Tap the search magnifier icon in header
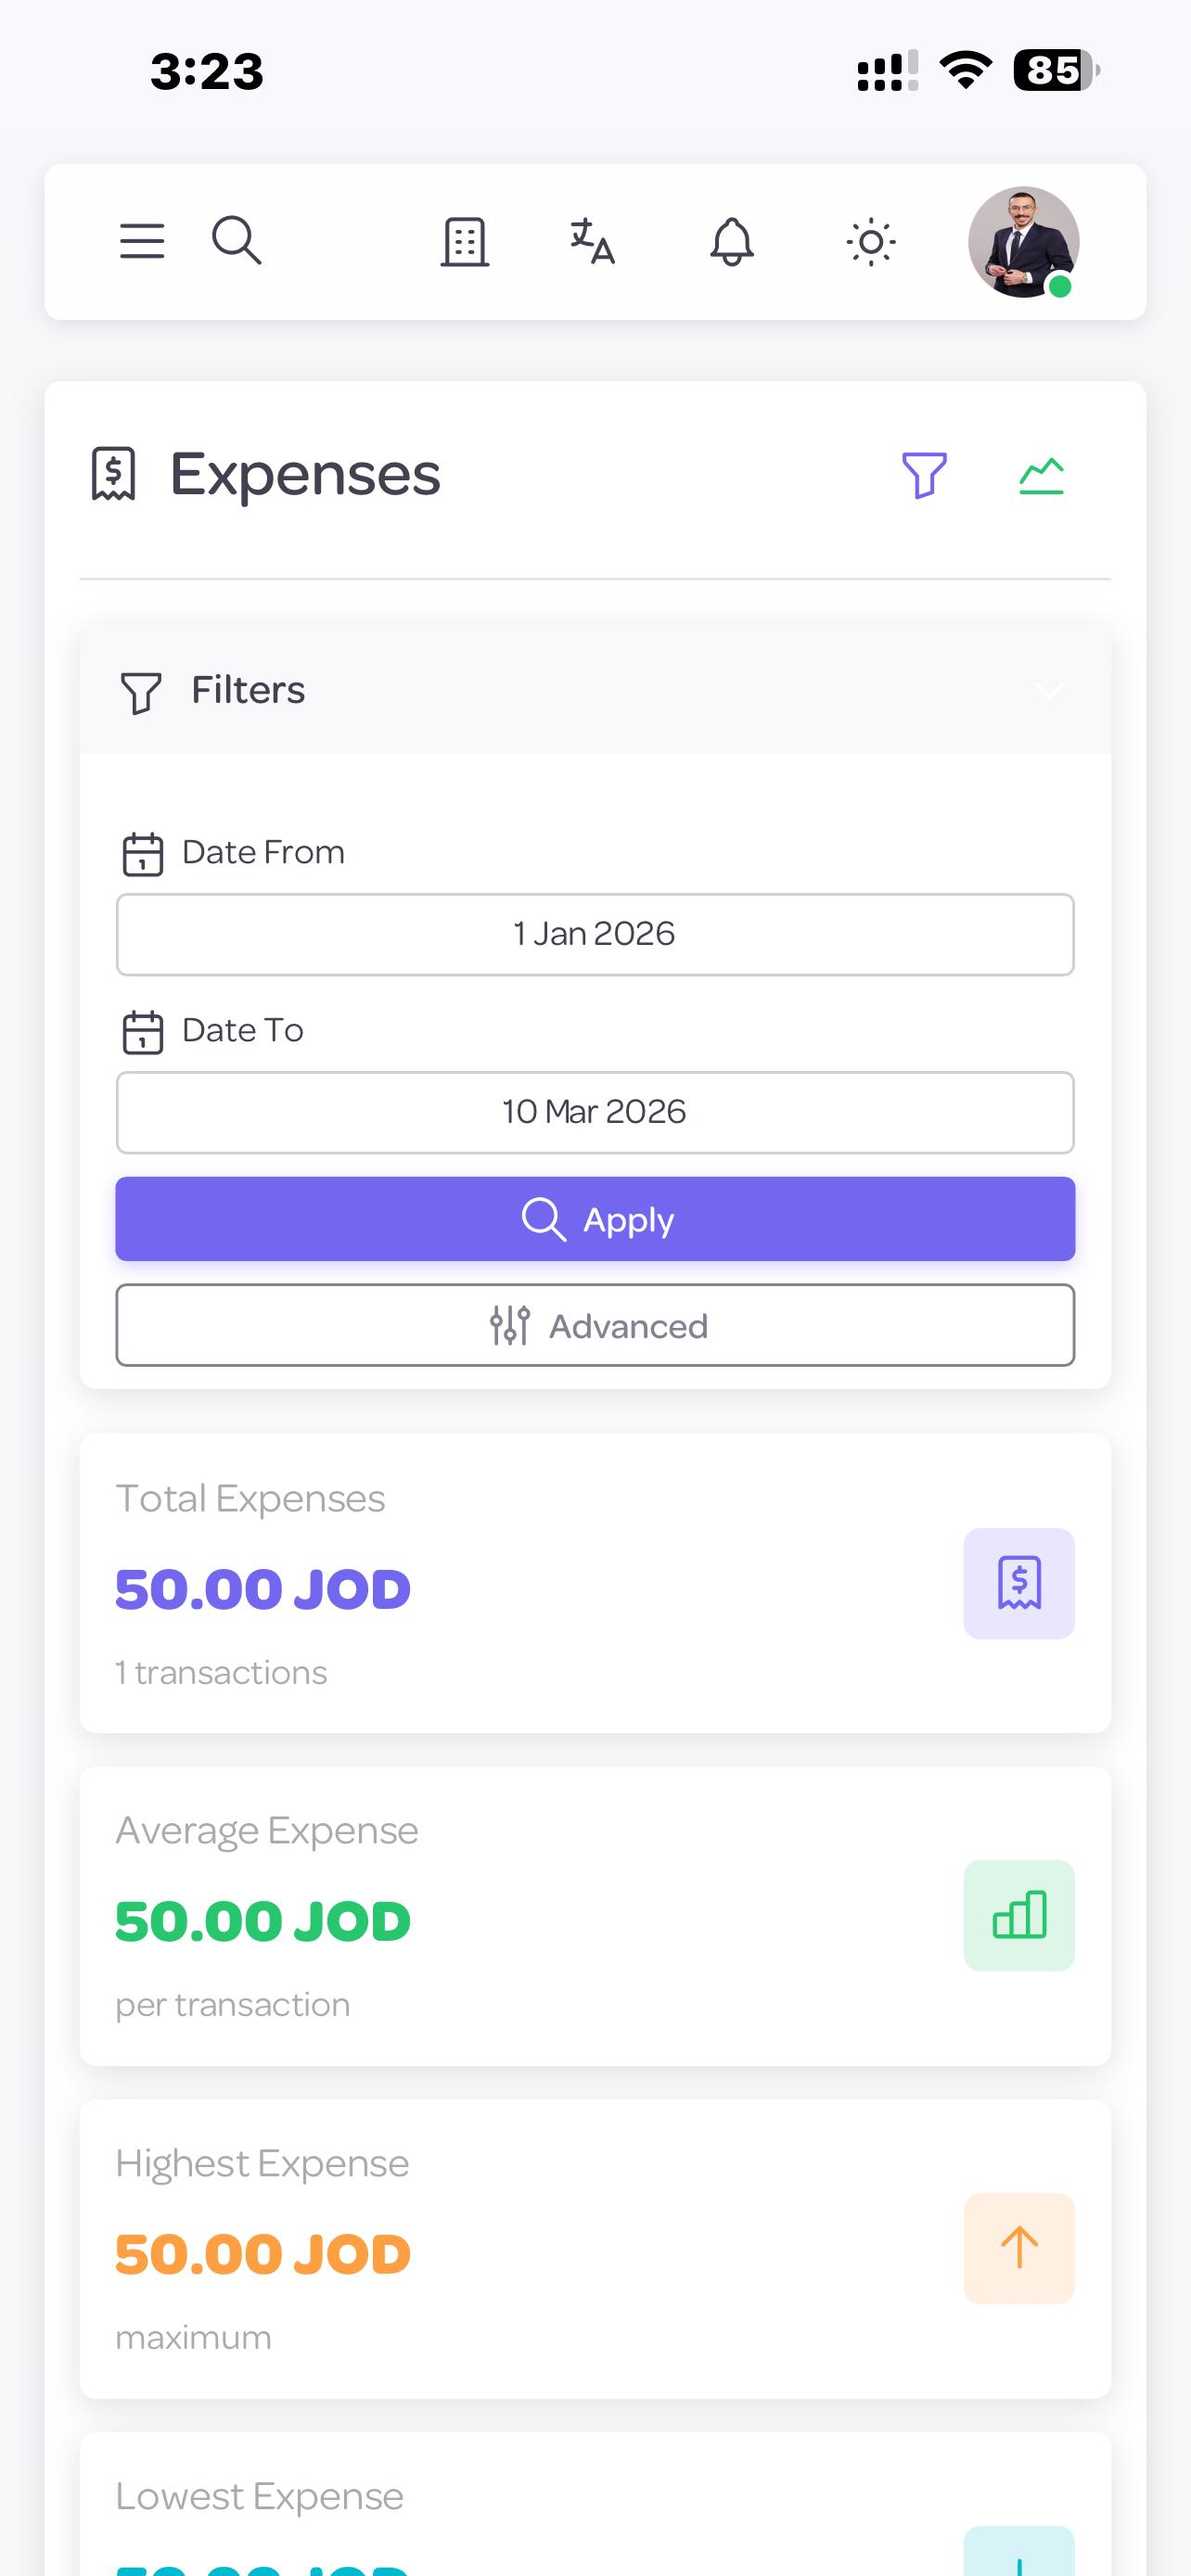The height and width of the screenshot is (2576, 1191). pyautogui.click(x=237, y=241)
